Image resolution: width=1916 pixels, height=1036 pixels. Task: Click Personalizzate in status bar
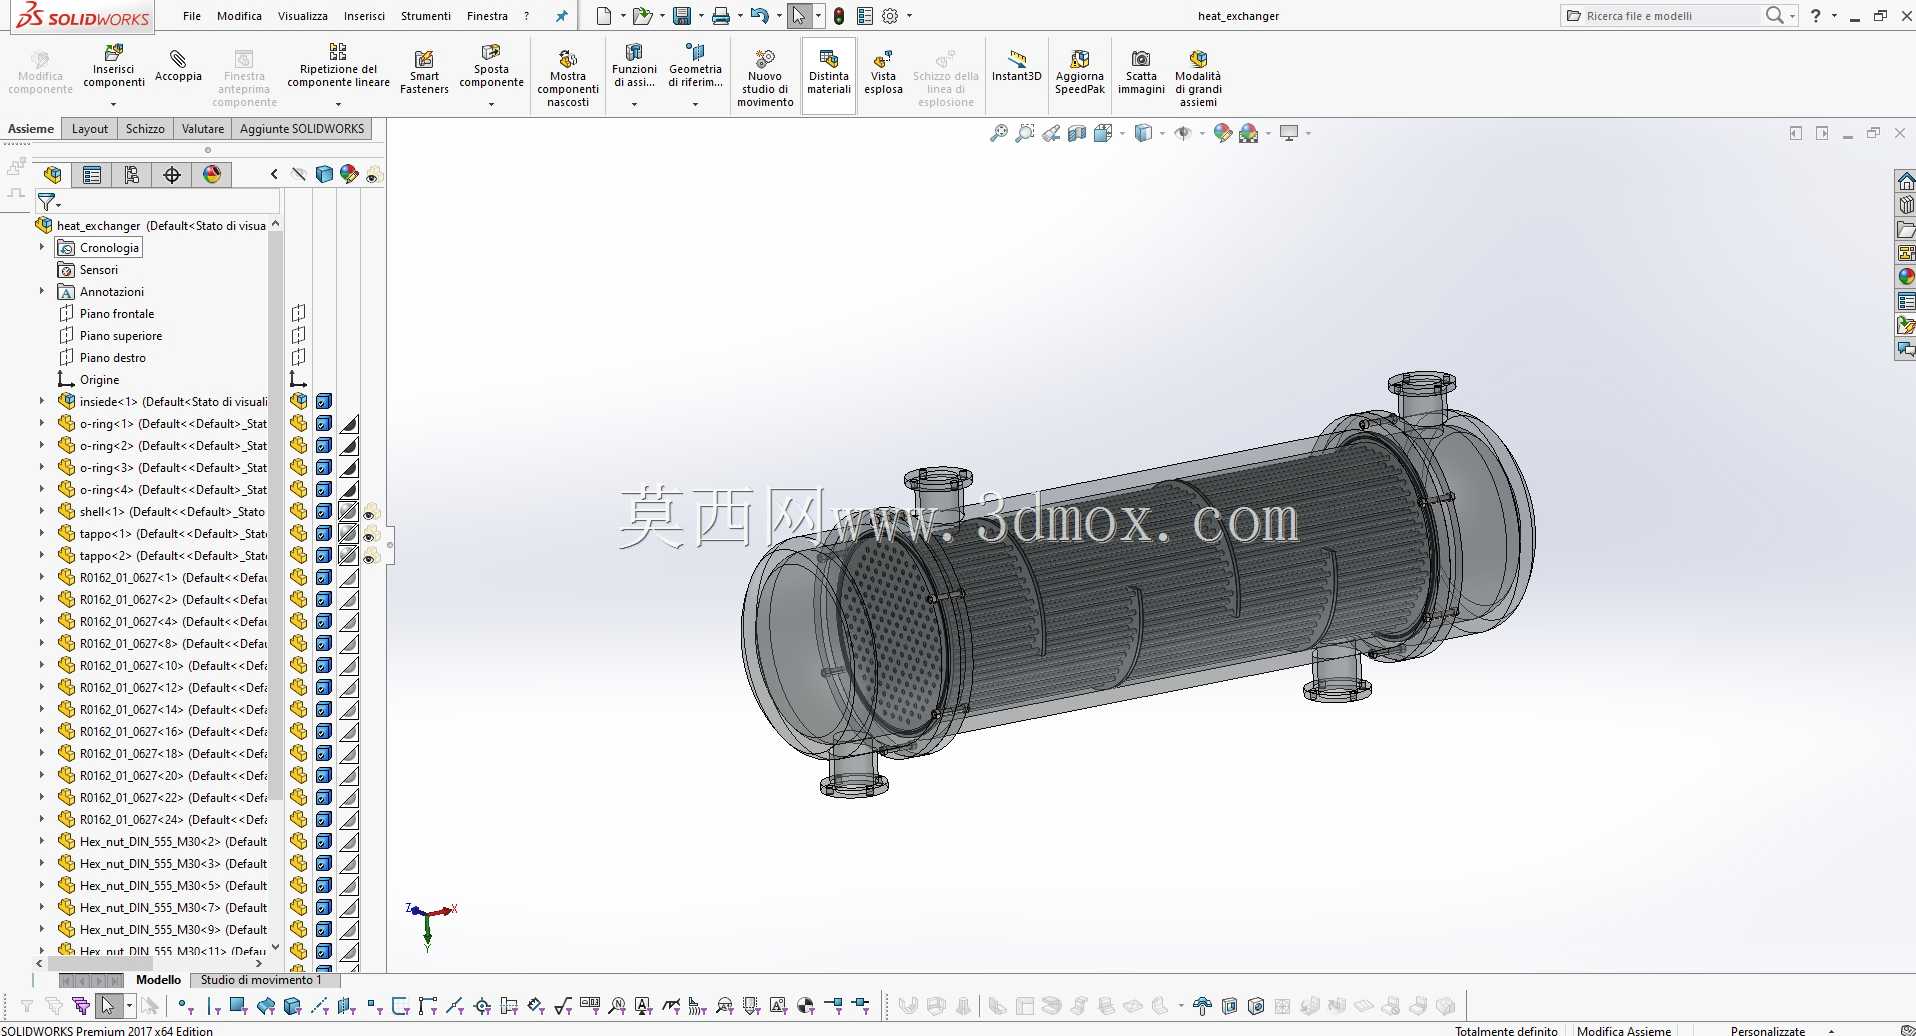pyautogui.click(x=1768, y=1030)
